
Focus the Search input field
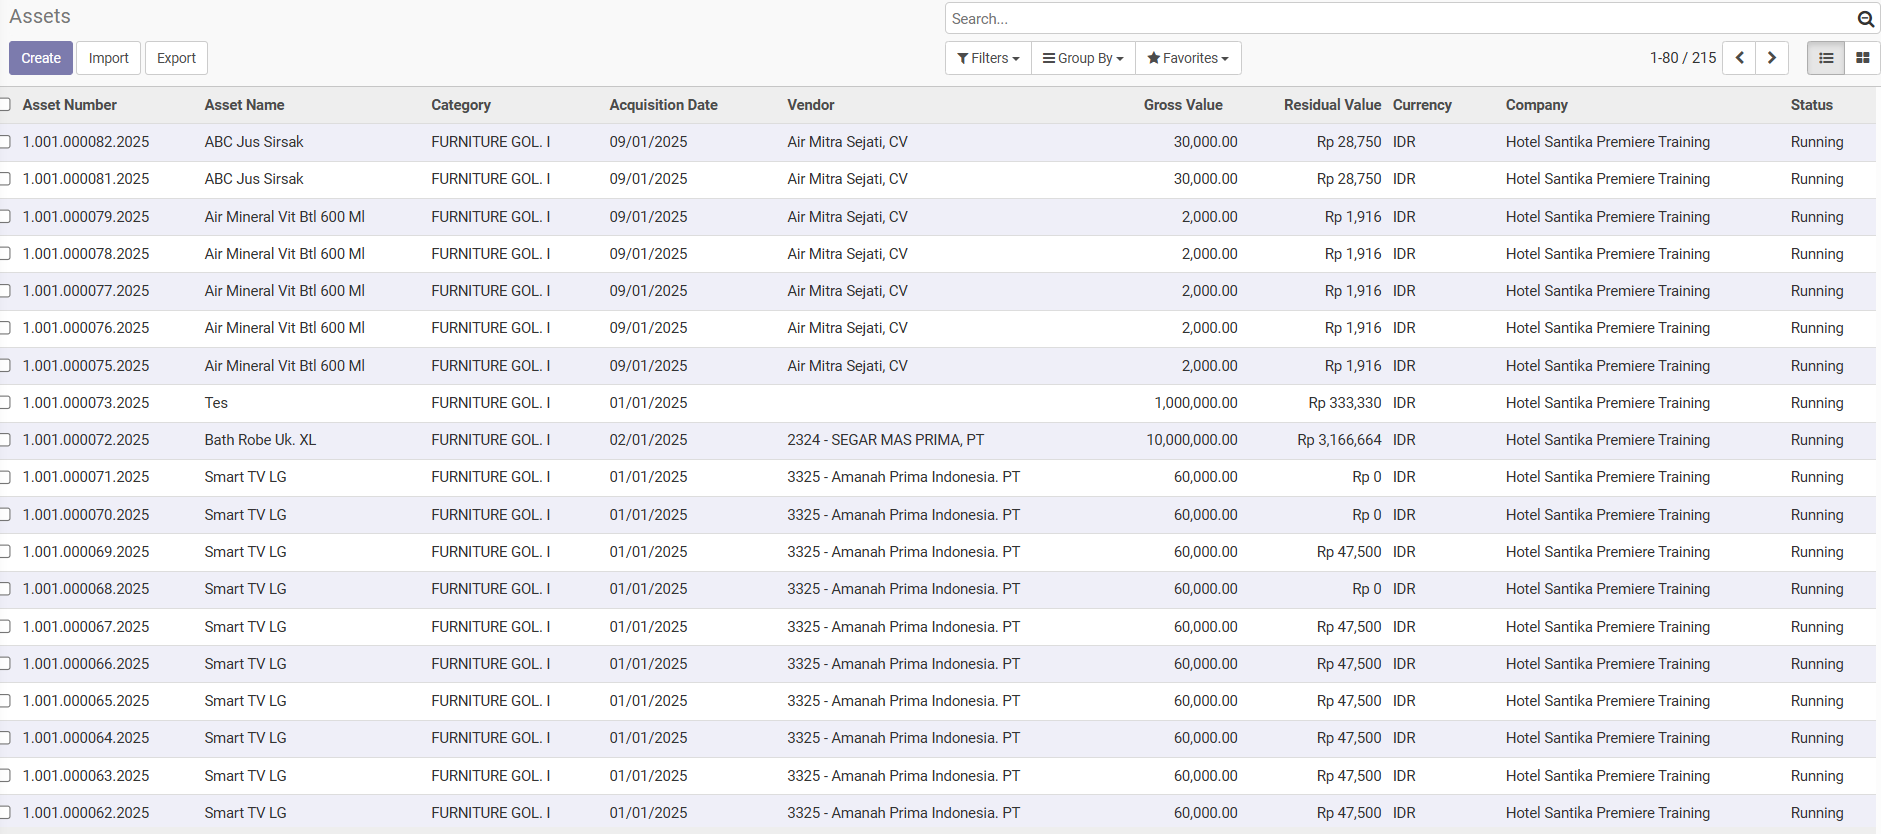coord(1400,19)
